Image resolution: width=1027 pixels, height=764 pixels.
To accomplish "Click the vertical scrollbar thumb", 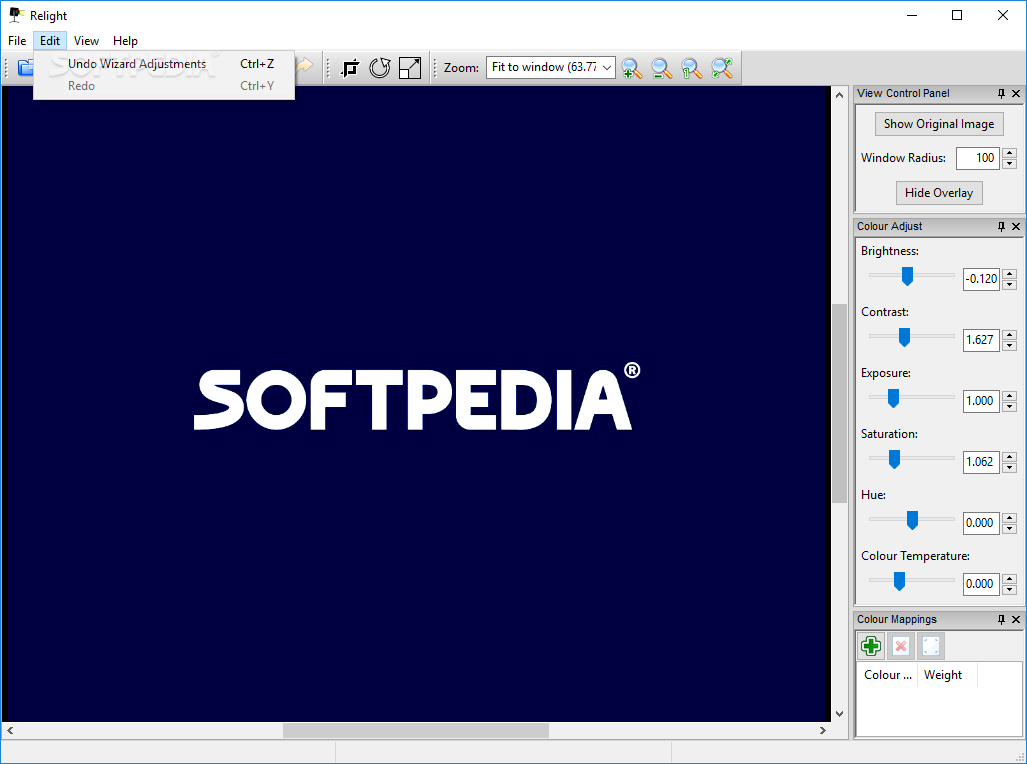I will (839, 404).
